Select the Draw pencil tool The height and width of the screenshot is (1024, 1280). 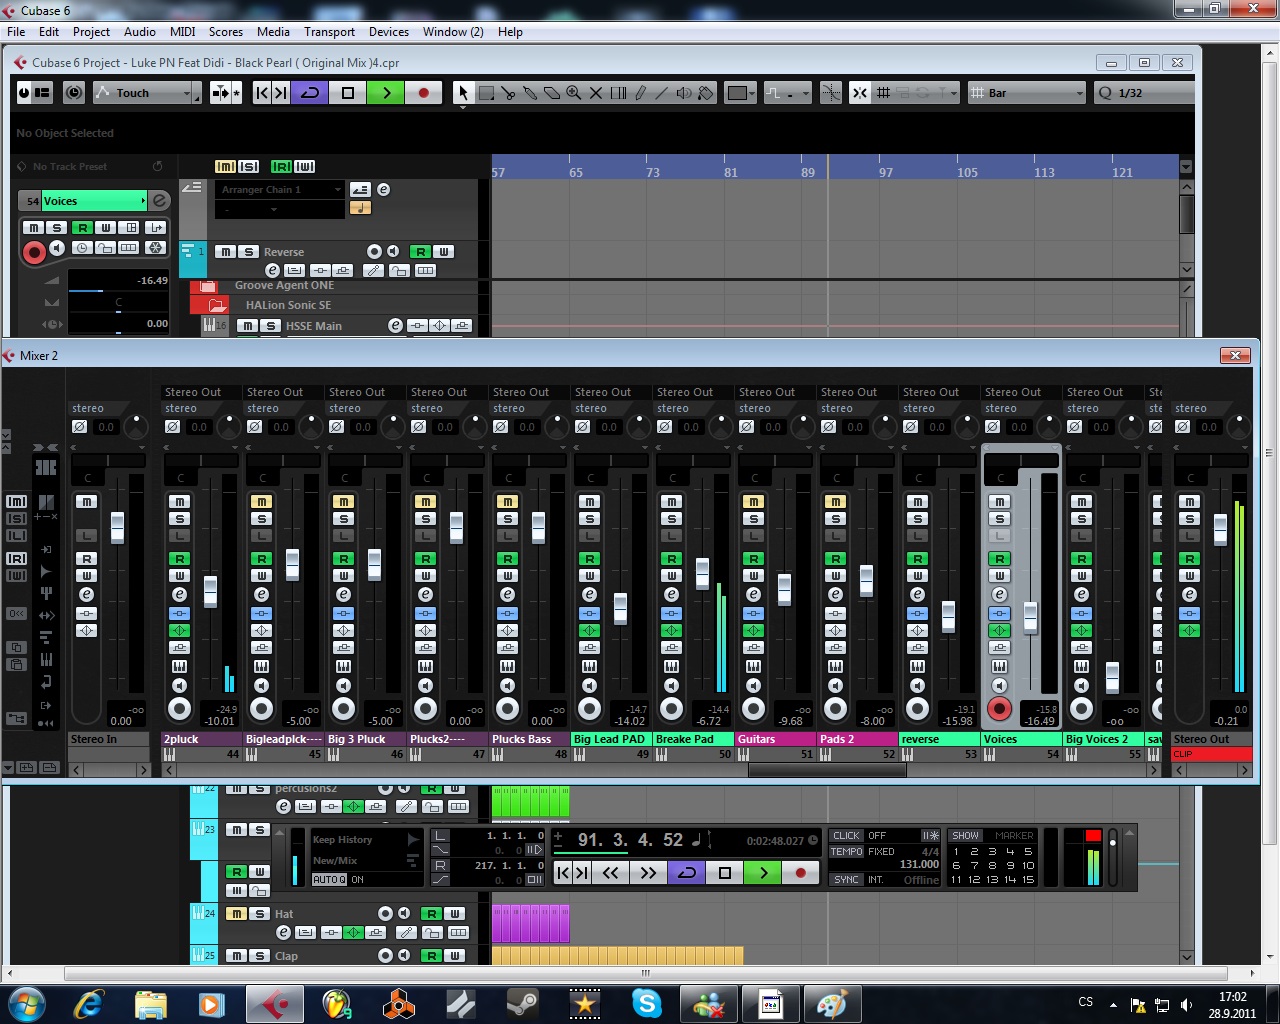pyautogui.click(x=640, y=93)
